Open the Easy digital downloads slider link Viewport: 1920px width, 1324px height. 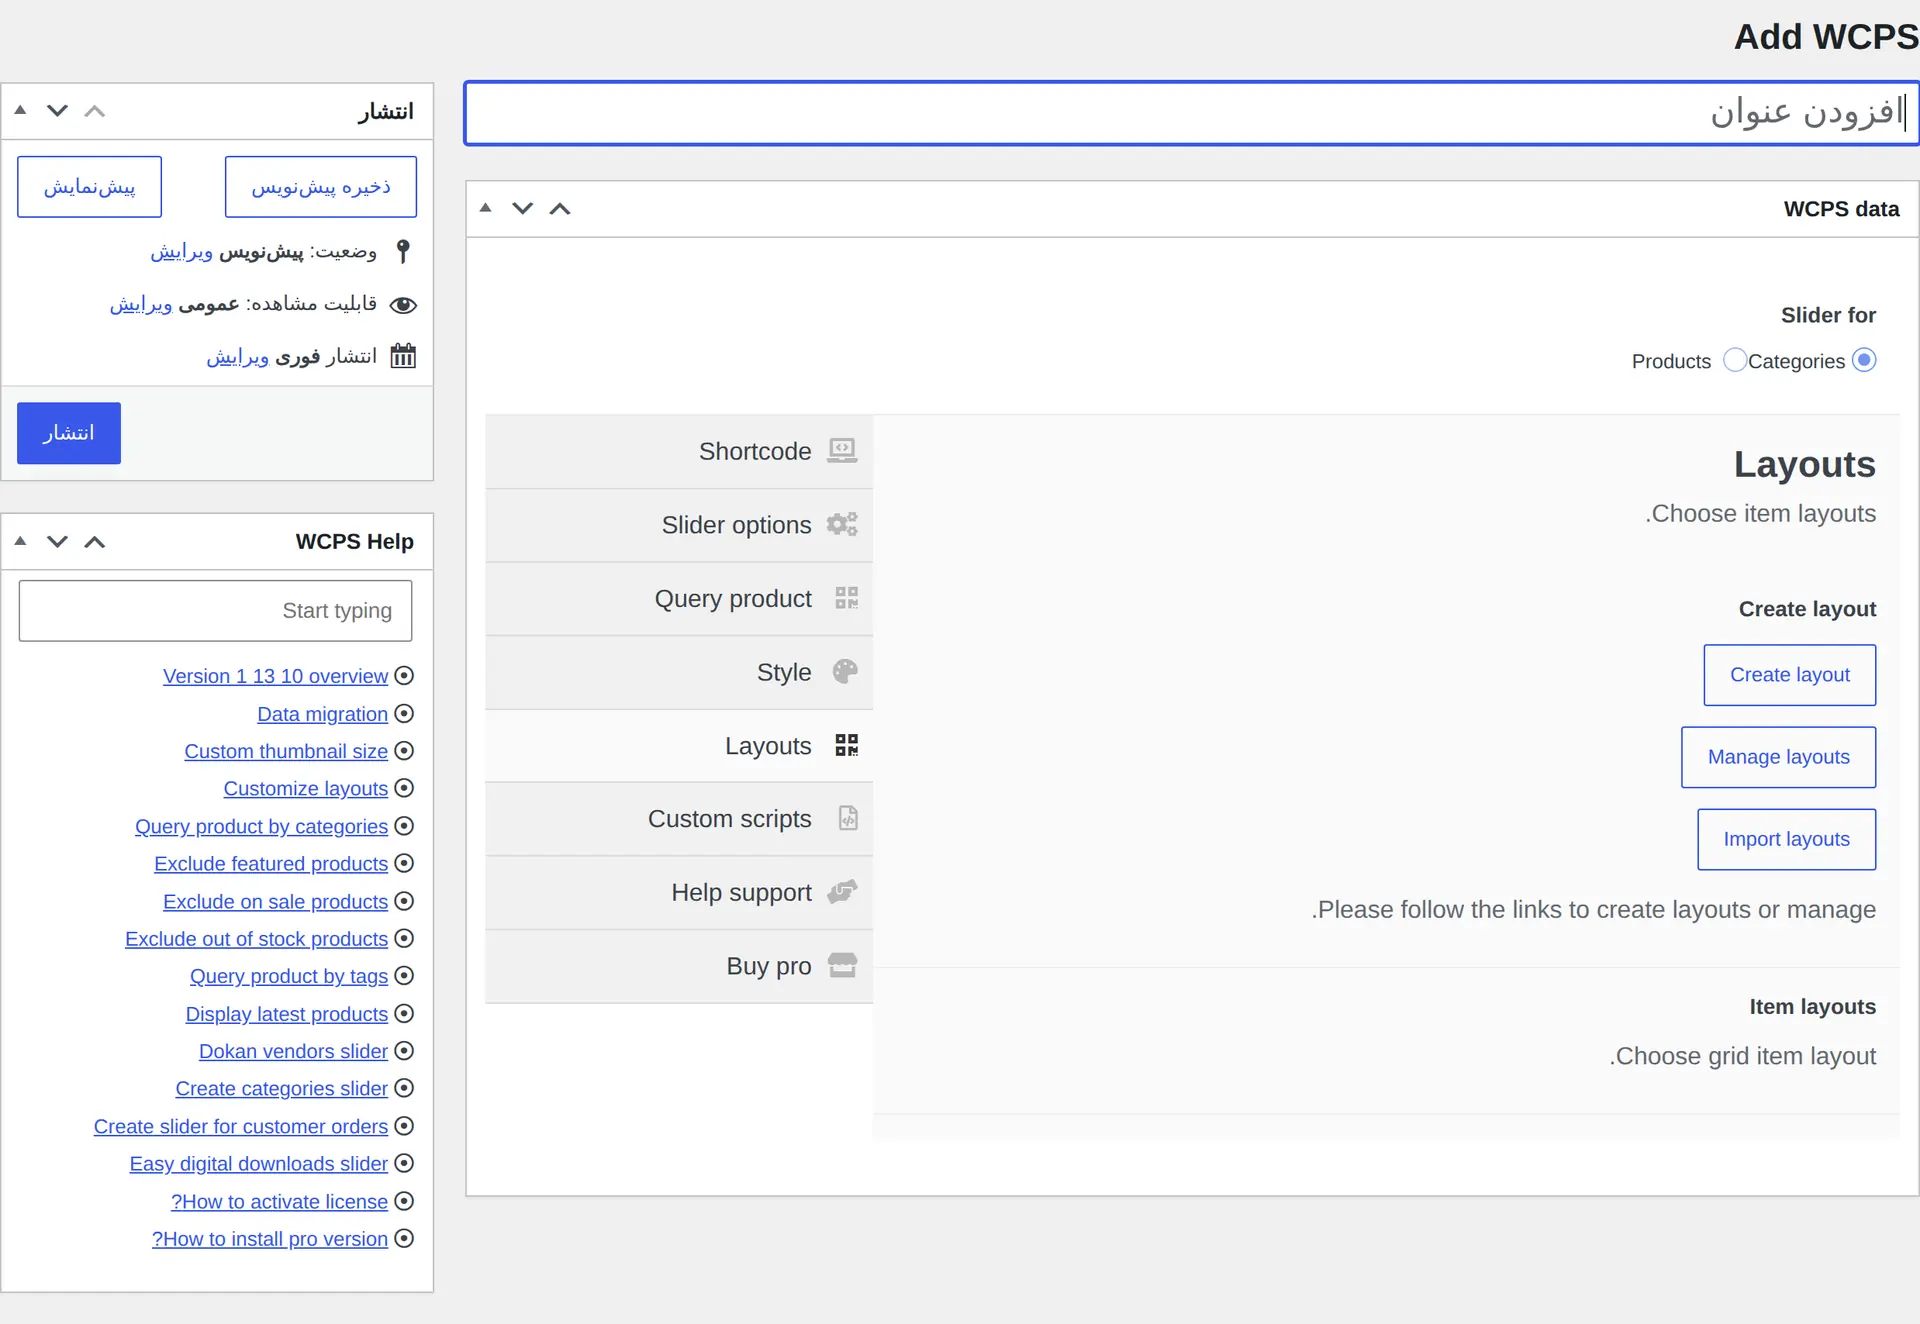click(259, 1164)
